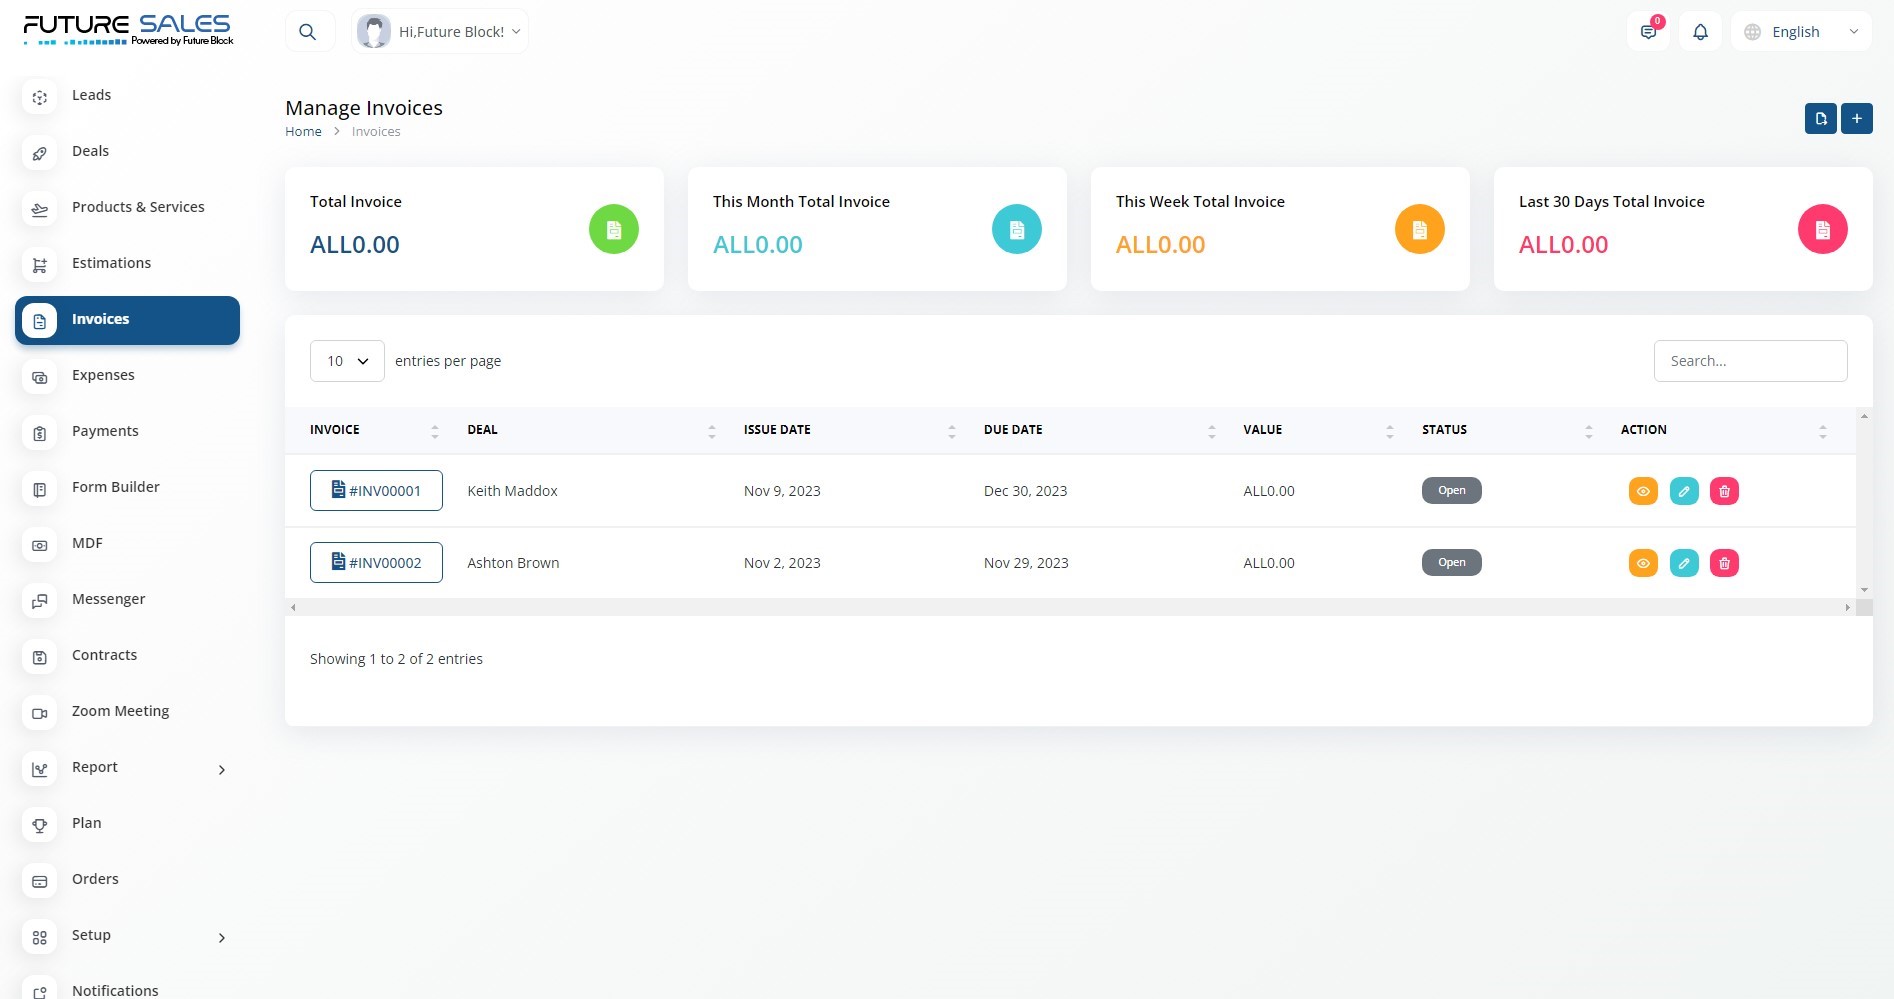Delete invoice #INV00002 with trash icon
Screen dimensions: 1894x999
[x=1724, y=563]
